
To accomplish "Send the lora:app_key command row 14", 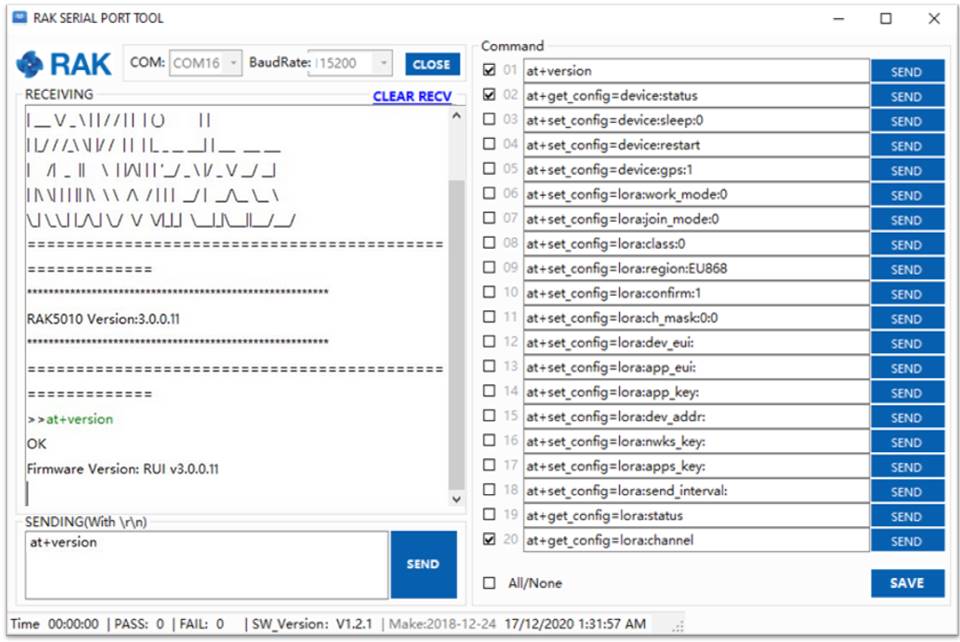I will (907, 392).
